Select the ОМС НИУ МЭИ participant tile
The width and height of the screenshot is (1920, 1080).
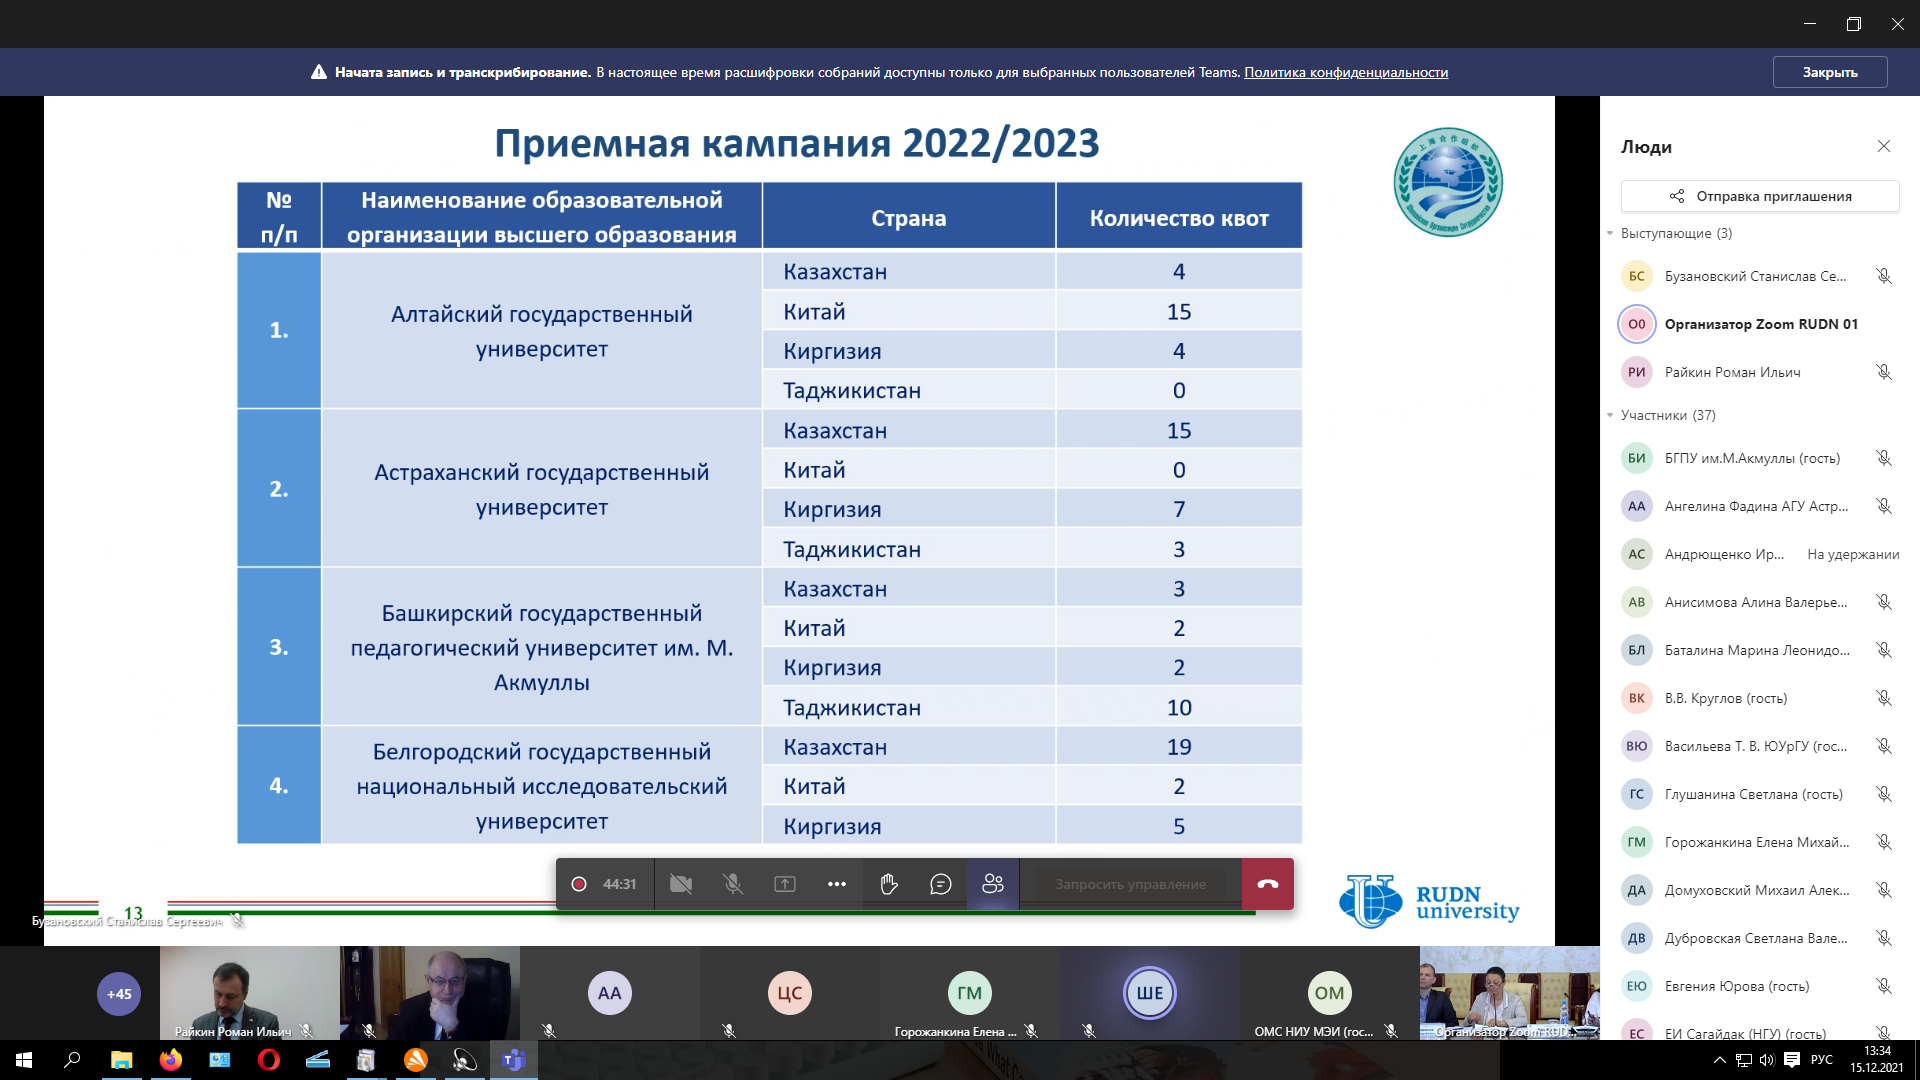click(x=1330, y=993)
